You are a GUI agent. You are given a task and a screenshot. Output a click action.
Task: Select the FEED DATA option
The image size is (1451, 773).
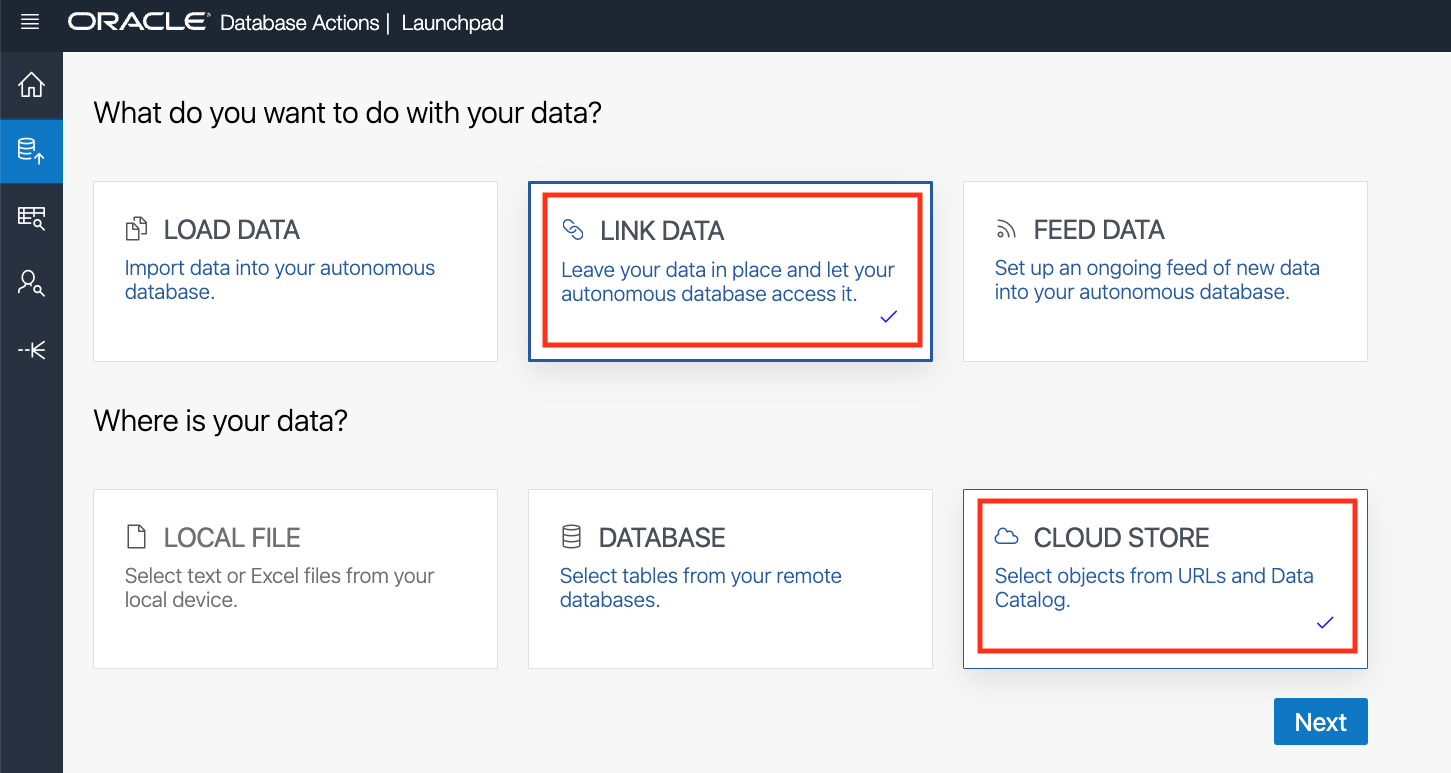1165,271
